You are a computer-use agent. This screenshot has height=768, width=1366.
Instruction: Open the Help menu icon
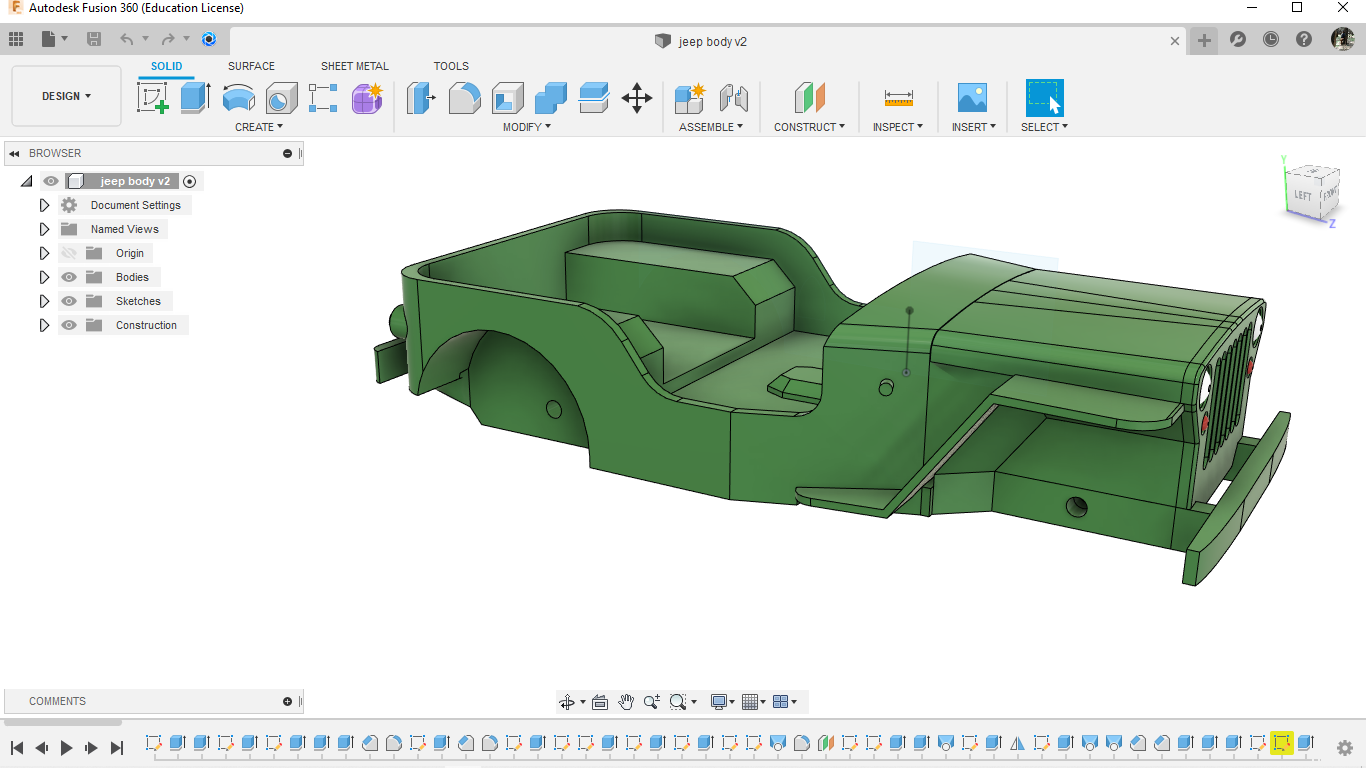click(1304, 40)
